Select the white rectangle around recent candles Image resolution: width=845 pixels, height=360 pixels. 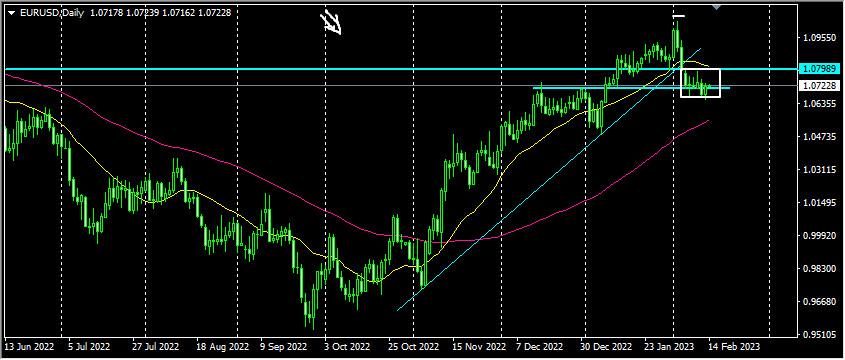(701, 83)
